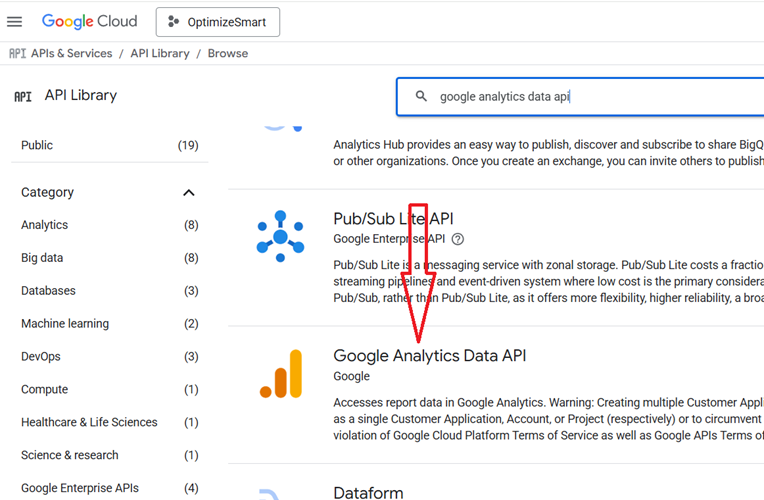
Task: Click the Google publisher label under Analytics Data API
Action: click(351, 376)
